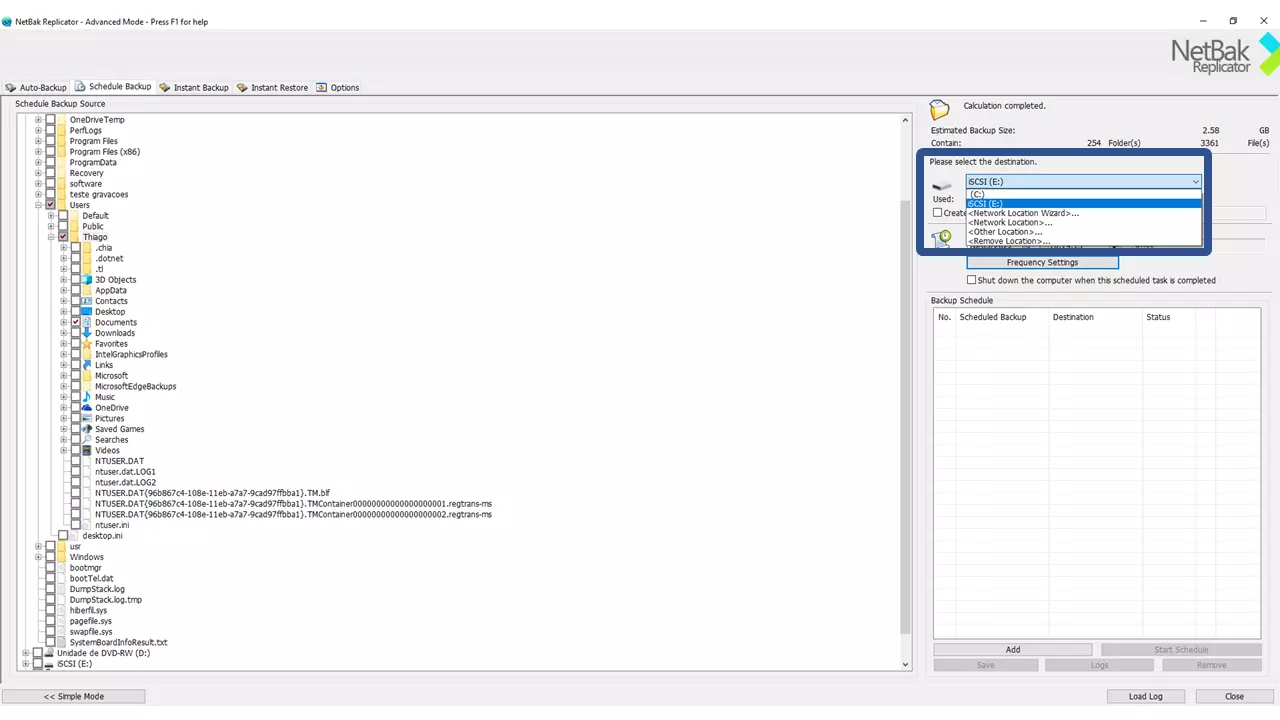Click the OneDrive cloud icon
This screenshot has width=1280, height=720.
[x=87, y=408]
